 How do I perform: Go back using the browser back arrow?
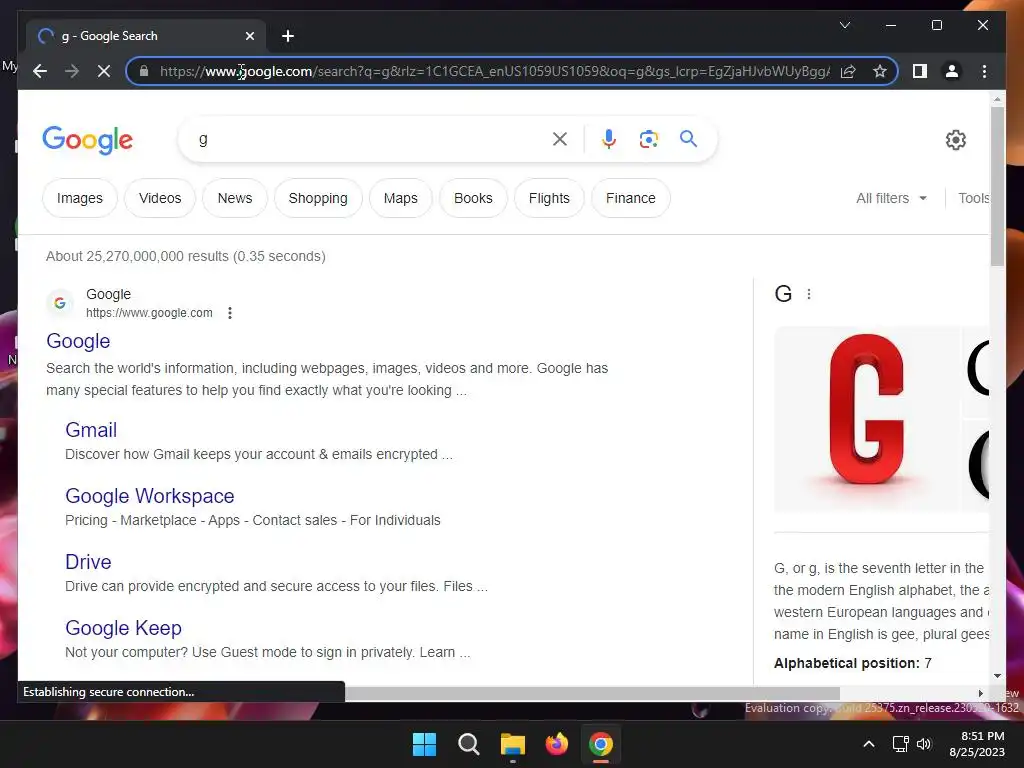tap(40, 71)
